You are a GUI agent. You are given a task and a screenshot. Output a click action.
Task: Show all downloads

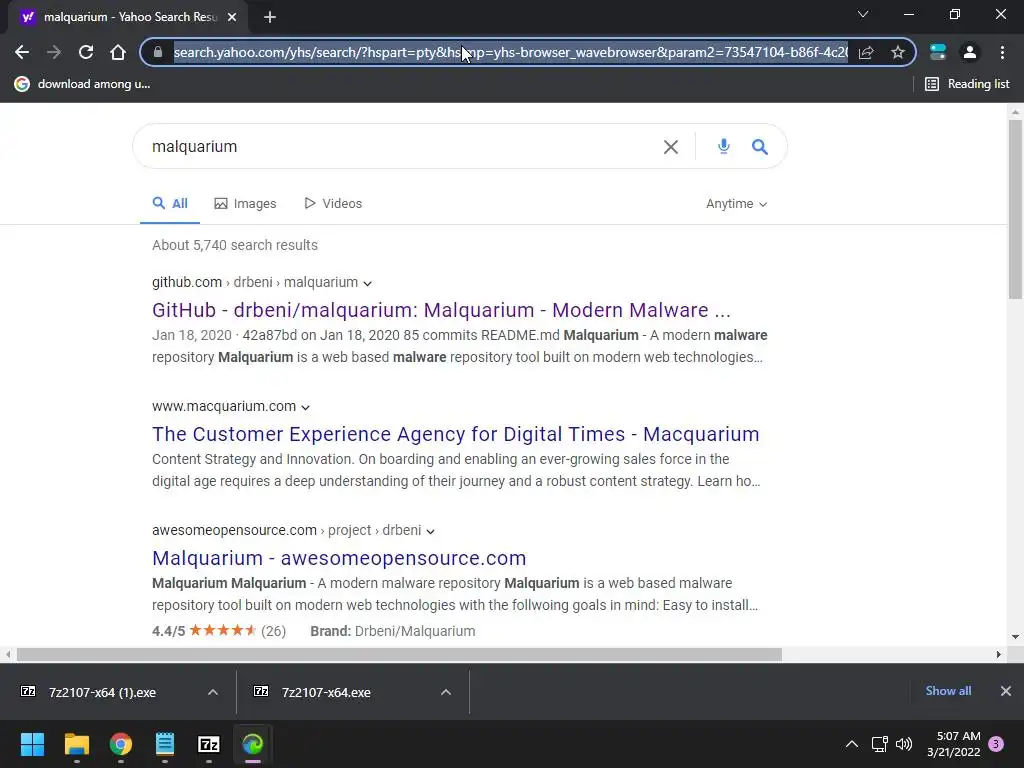(x=948, y=691)
